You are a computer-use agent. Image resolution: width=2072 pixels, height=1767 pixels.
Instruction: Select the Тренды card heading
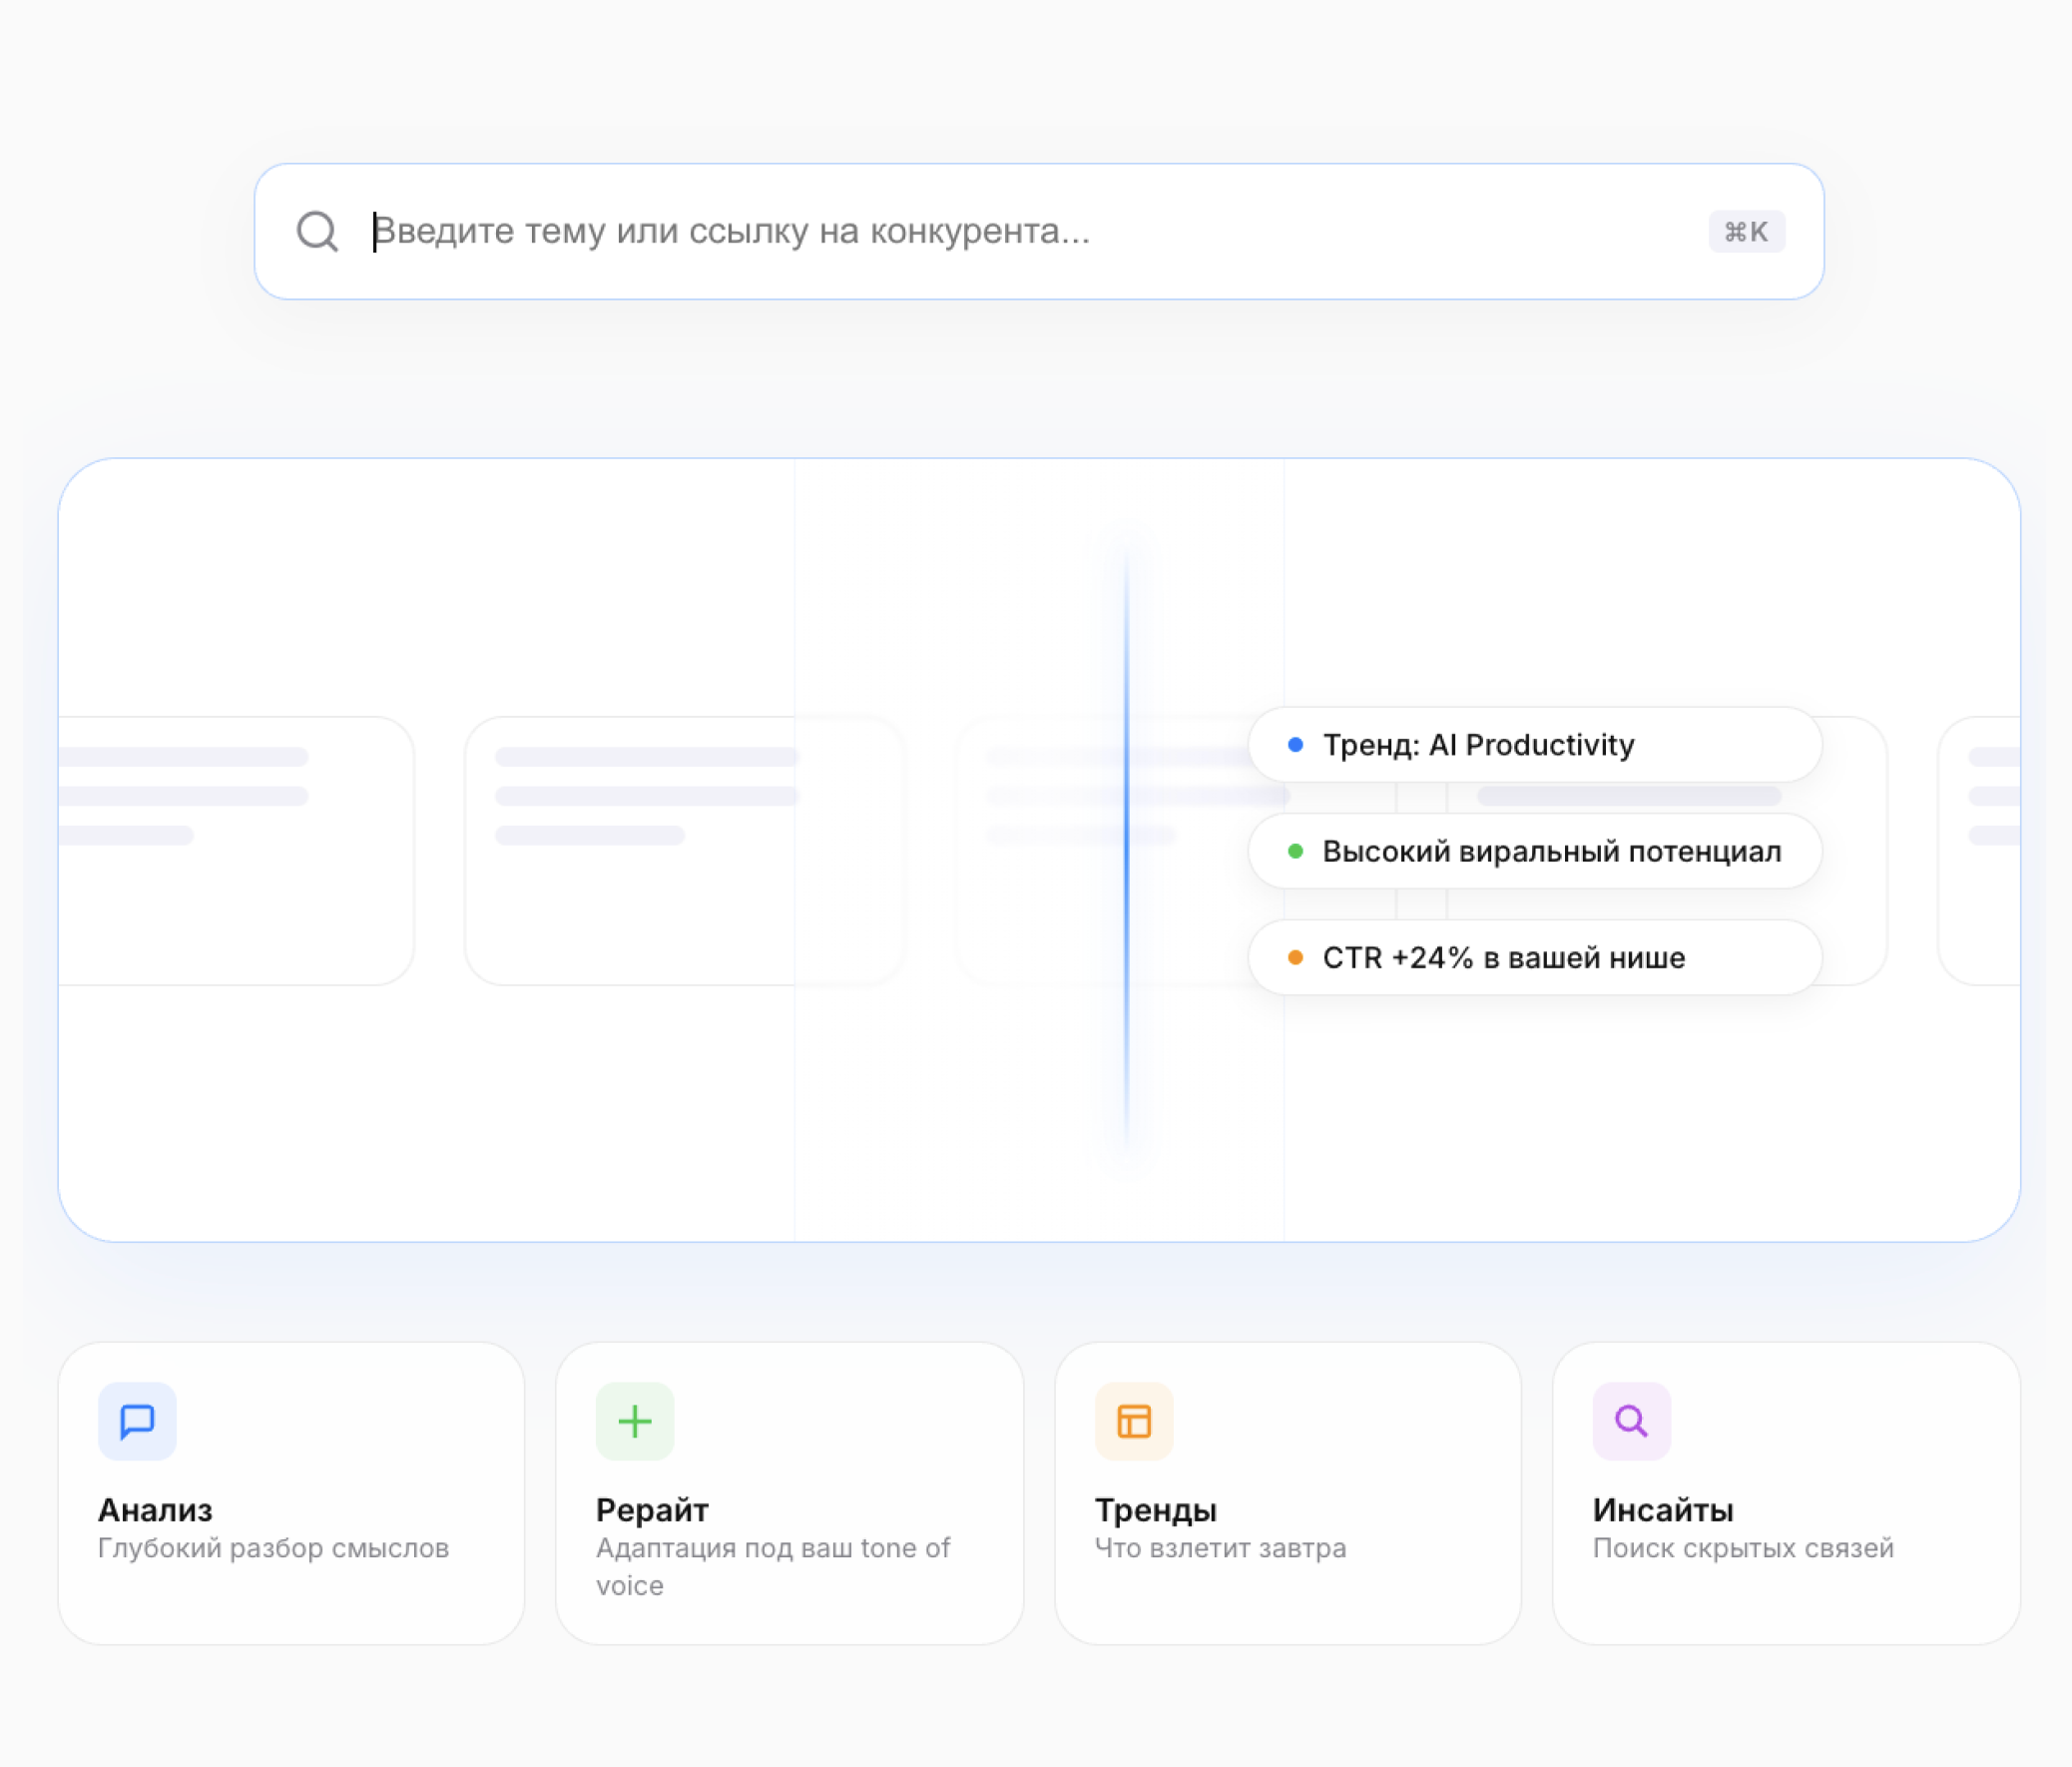pos(1155,1509)
